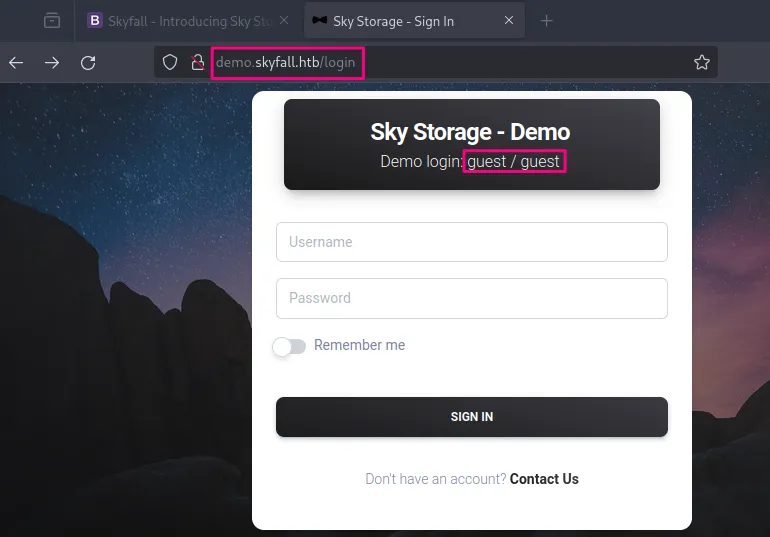Reload the current page
The width and height of the screenshot is (770, 537).
(88, 62)
